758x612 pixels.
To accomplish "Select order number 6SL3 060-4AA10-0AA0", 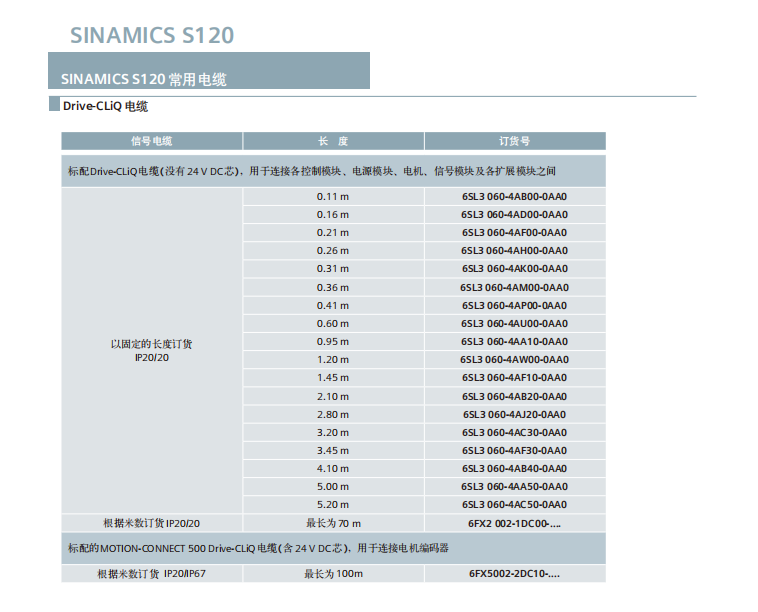I will pyautogui.click(x=515, y=342).
